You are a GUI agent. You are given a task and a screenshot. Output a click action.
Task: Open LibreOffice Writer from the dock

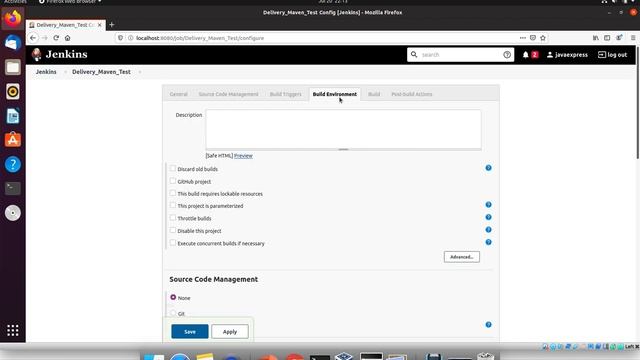pyautogui.click(x=13, y=116)
